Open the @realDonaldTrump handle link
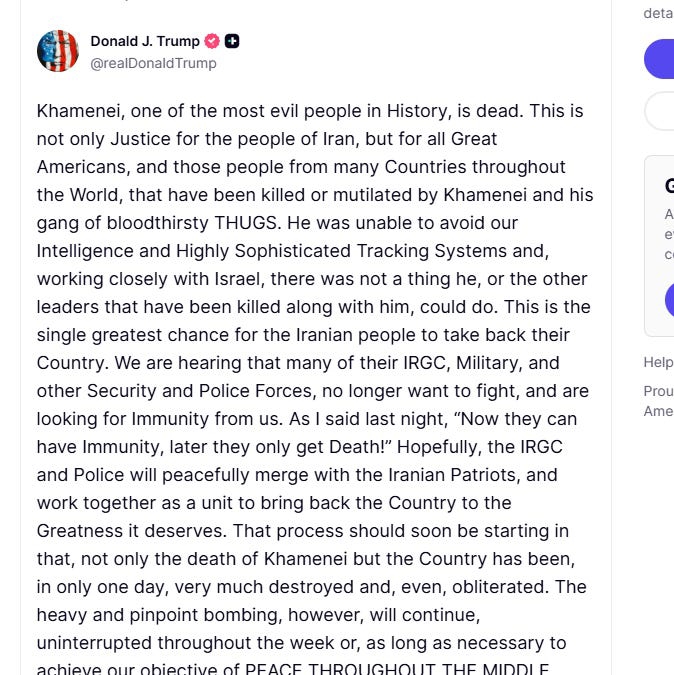Image resolution: width=674 pixels, height=675 pixels. 153,63
